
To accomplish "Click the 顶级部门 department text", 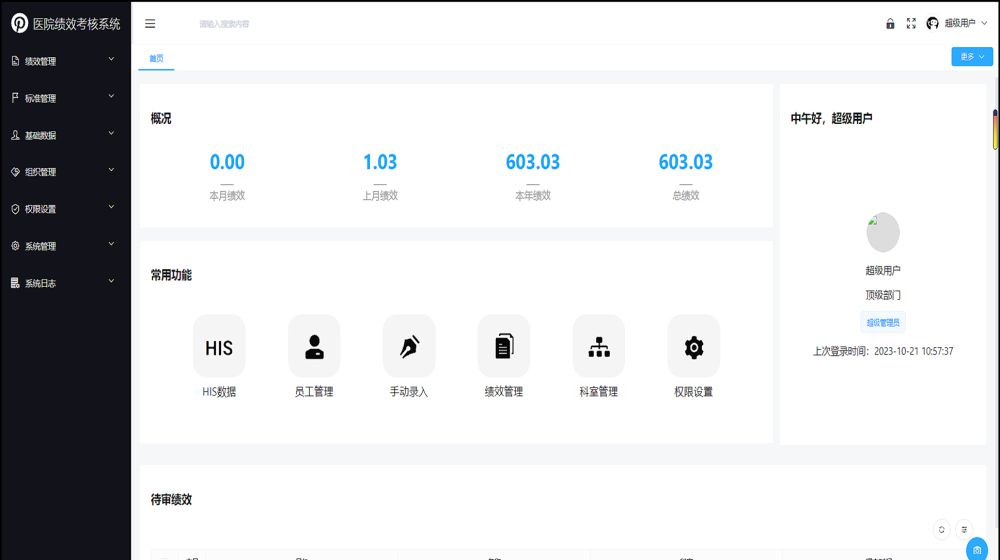I will tap(883, 295).
